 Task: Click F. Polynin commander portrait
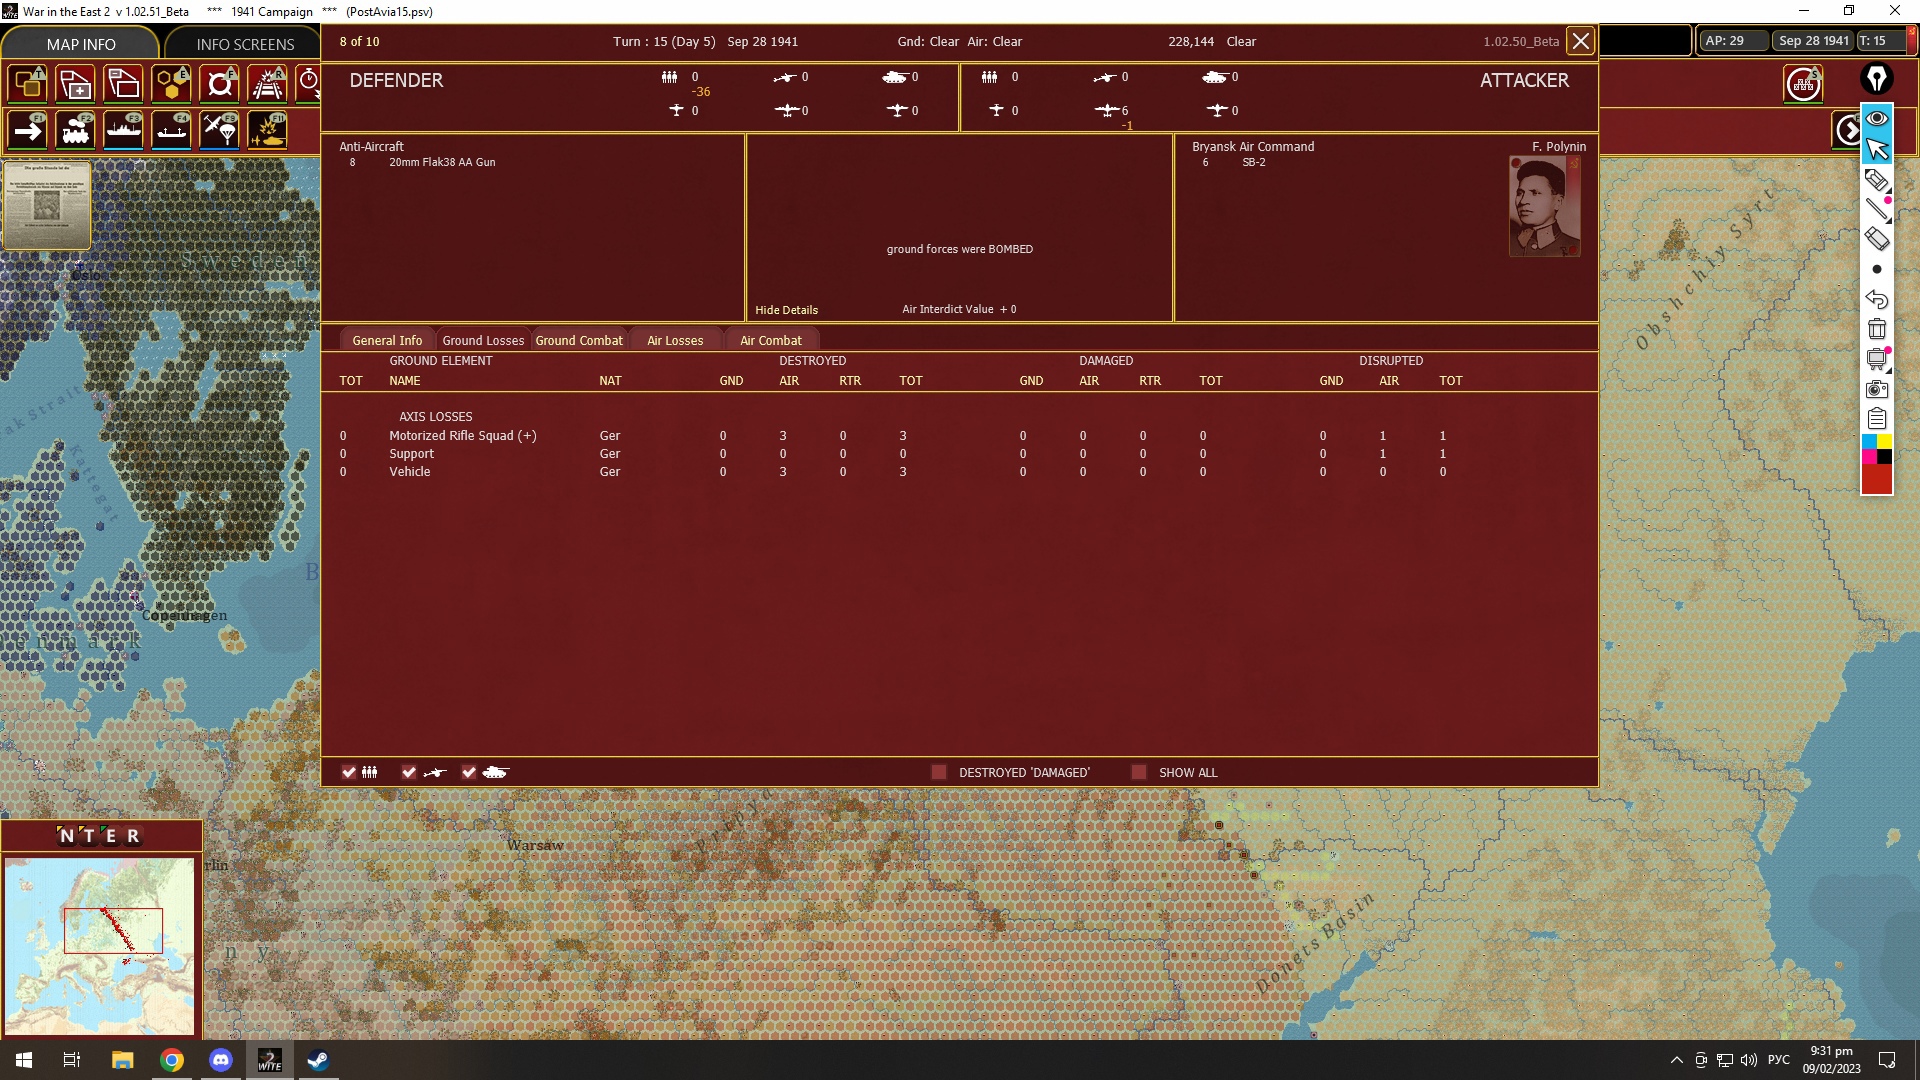pyautogui.click(x=1545, y=207)
